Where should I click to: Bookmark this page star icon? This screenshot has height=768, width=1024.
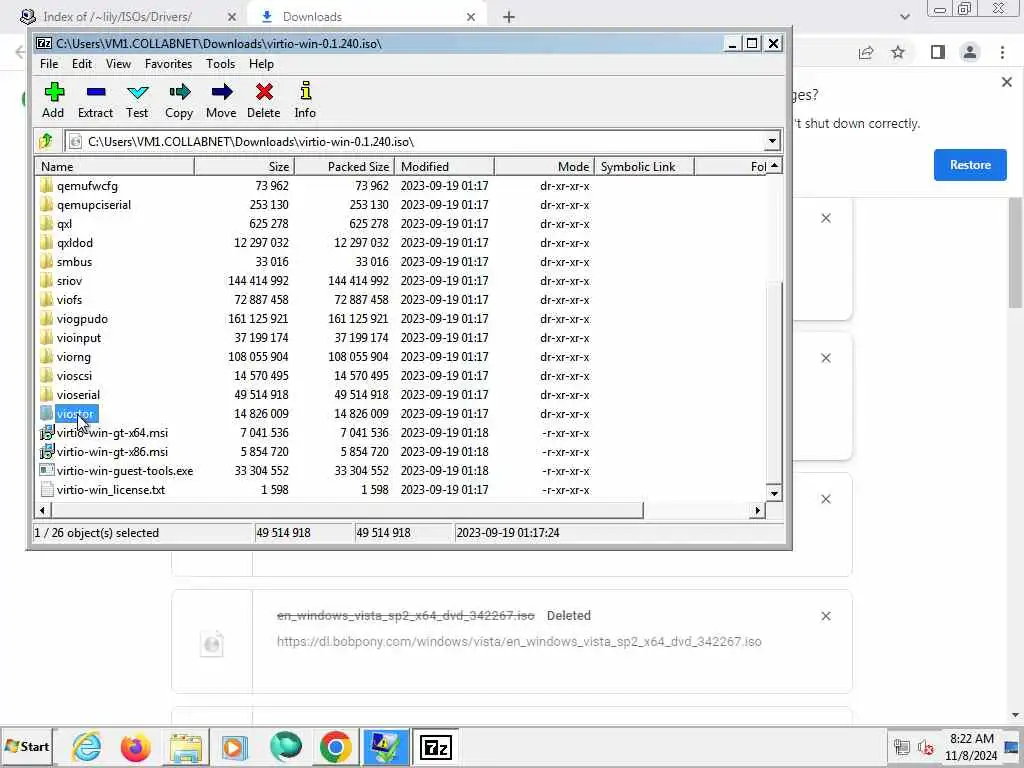(898, 52)
